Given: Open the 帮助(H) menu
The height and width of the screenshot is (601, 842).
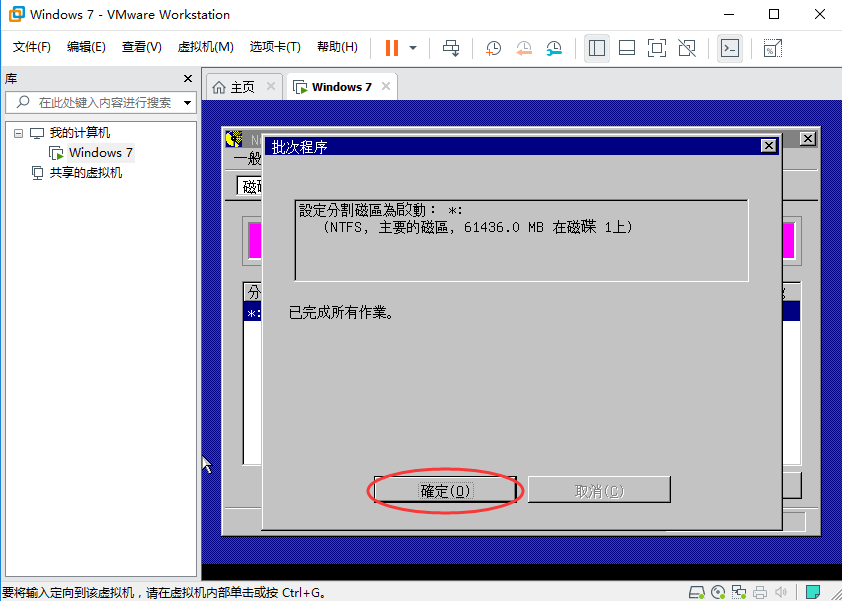Looking at the screenshot, I should [x=337, y=47].
